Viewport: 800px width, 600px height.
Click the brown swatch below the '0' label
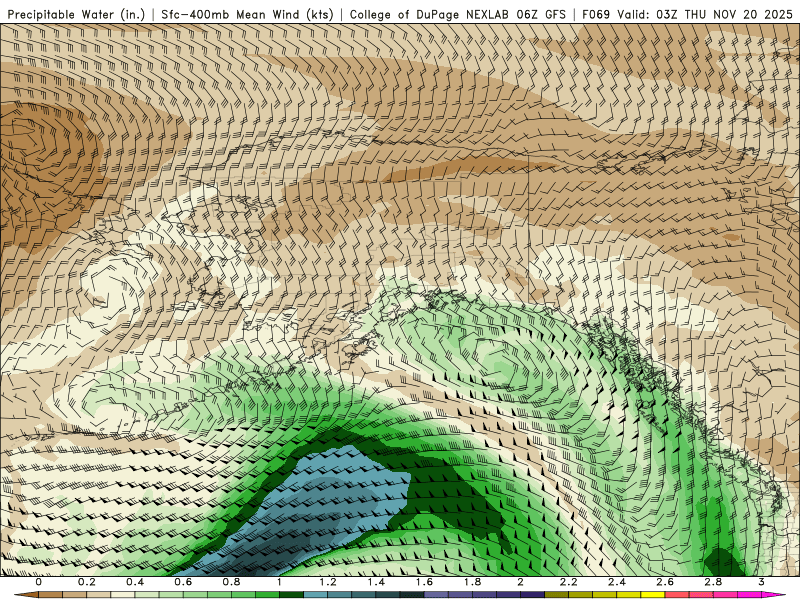coord(50,594)
